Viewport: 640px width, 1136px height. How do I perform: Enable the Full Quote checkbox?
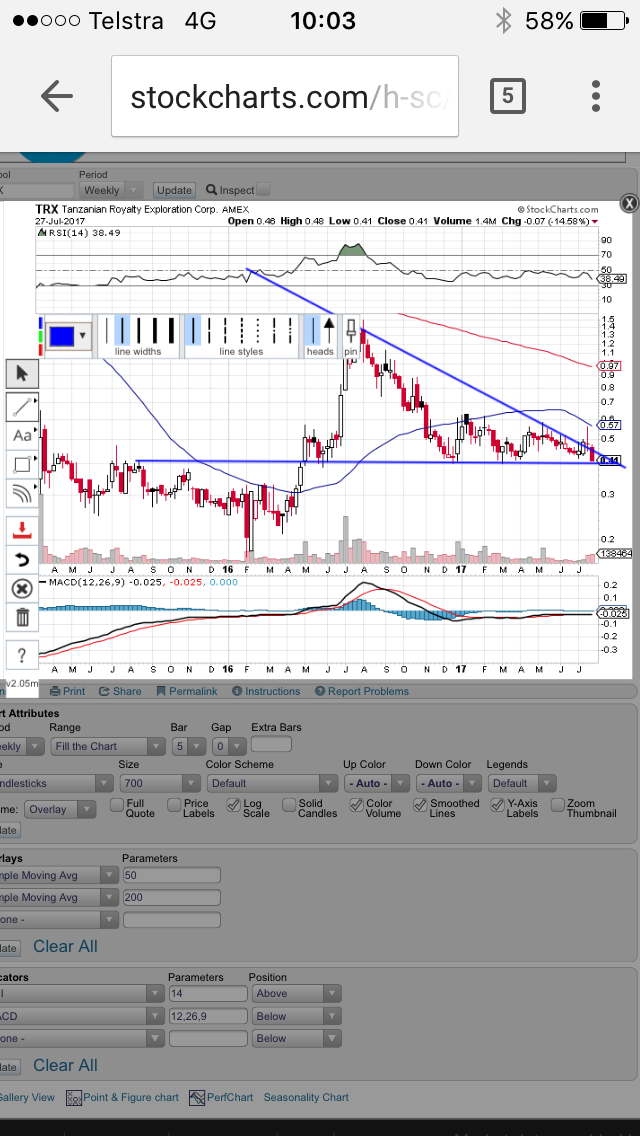click(x=117, y=804)
